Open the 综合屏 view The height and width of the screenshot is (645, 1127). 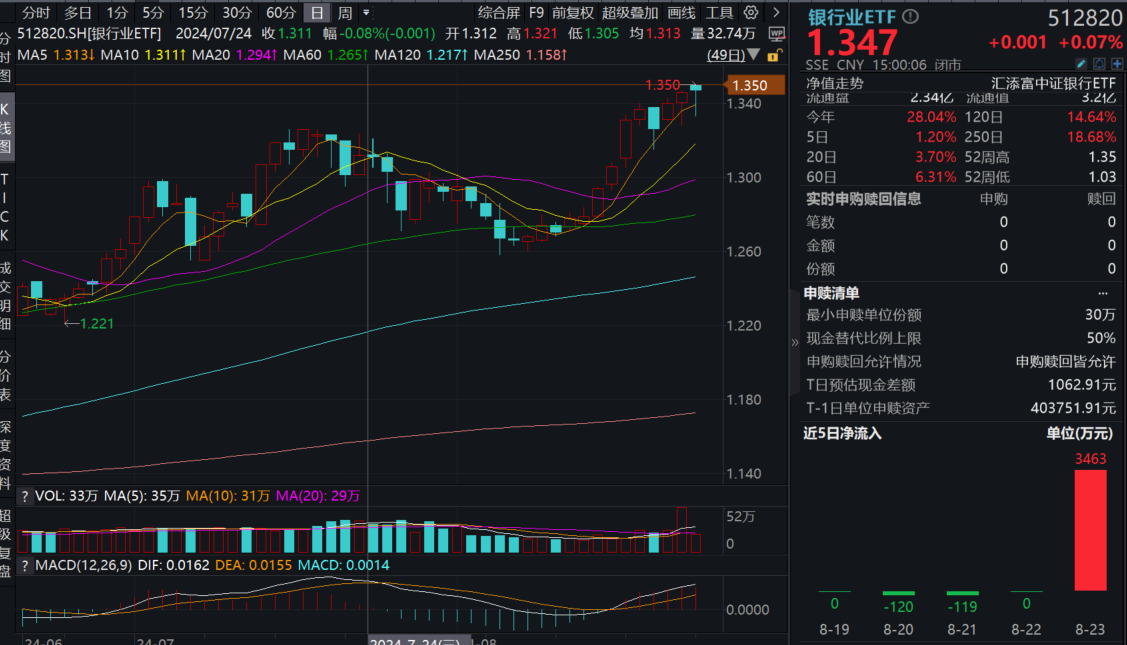pos(499,12)
